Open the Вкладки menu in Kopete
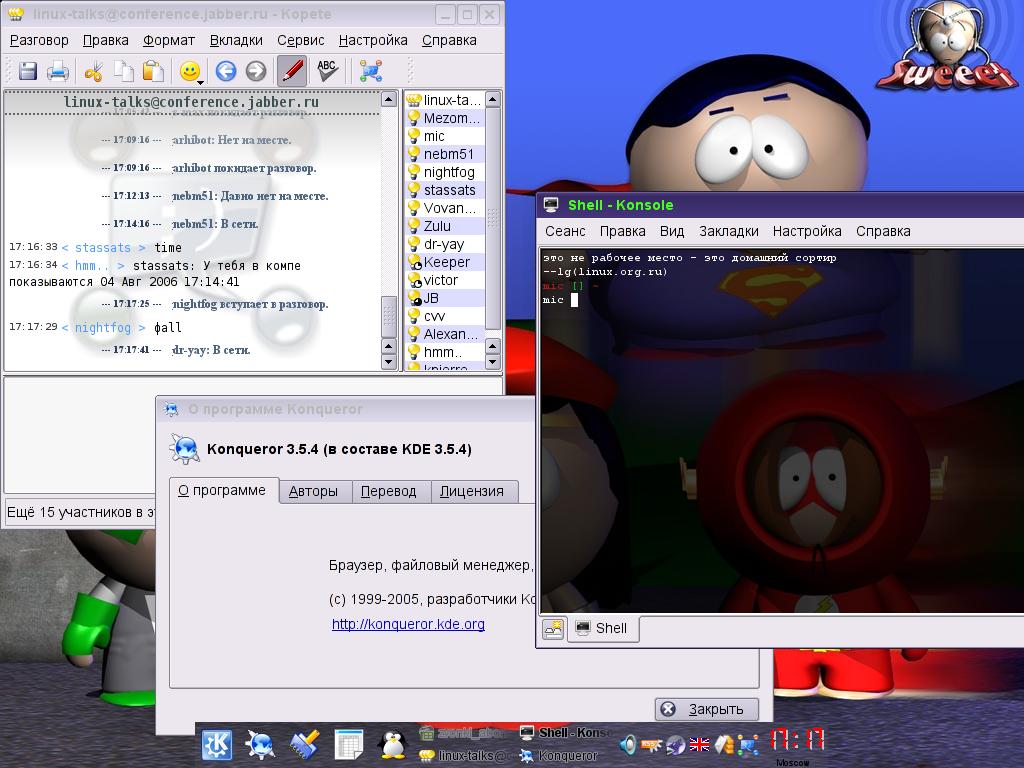 [x=236, y=40]
